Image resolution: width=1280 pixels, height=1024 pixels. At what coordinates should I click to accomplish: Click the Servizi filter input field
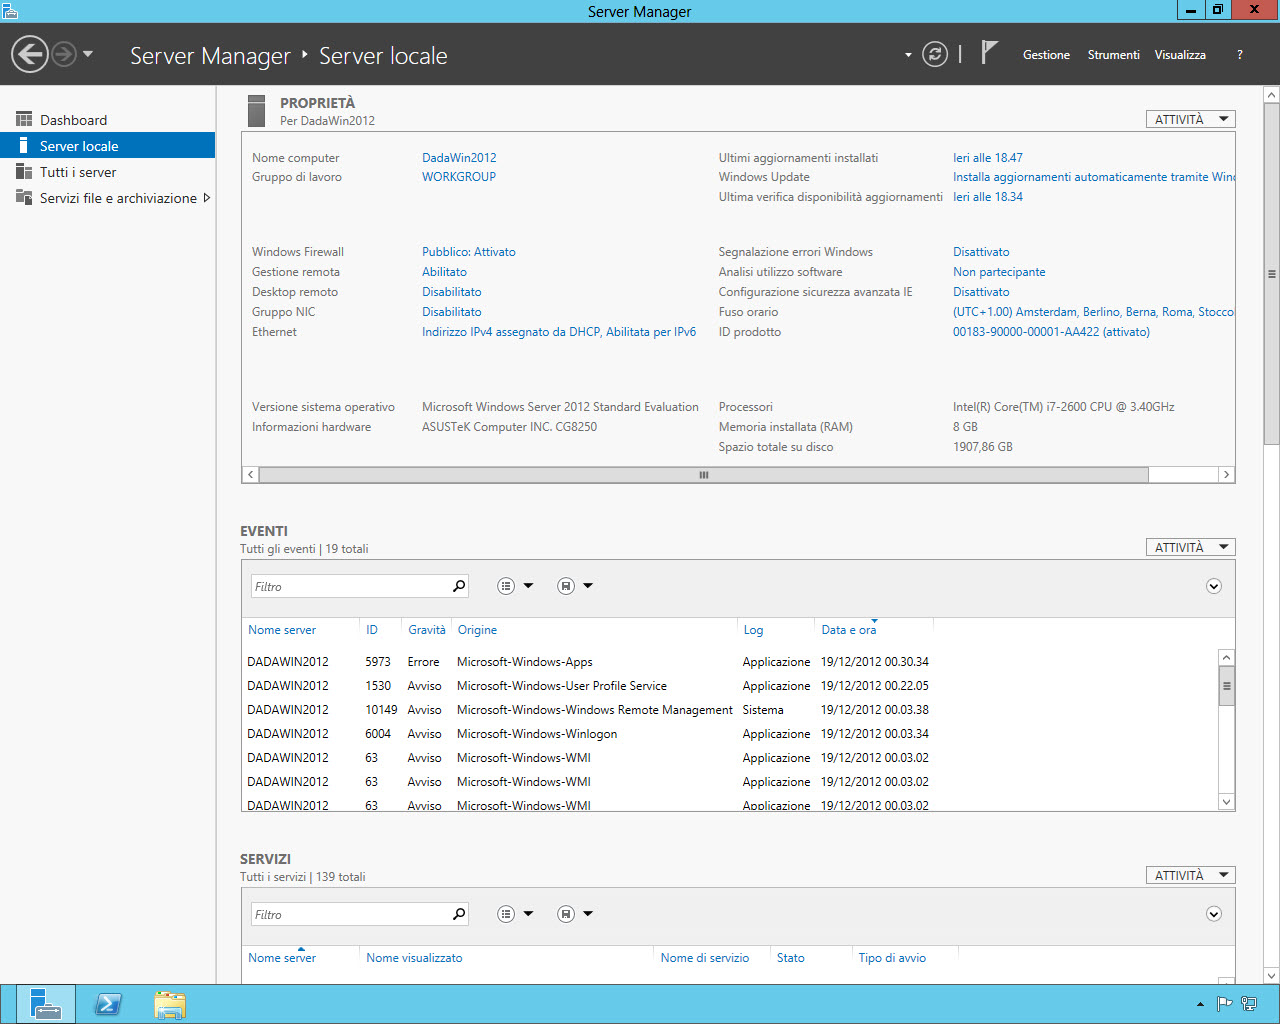350,914
